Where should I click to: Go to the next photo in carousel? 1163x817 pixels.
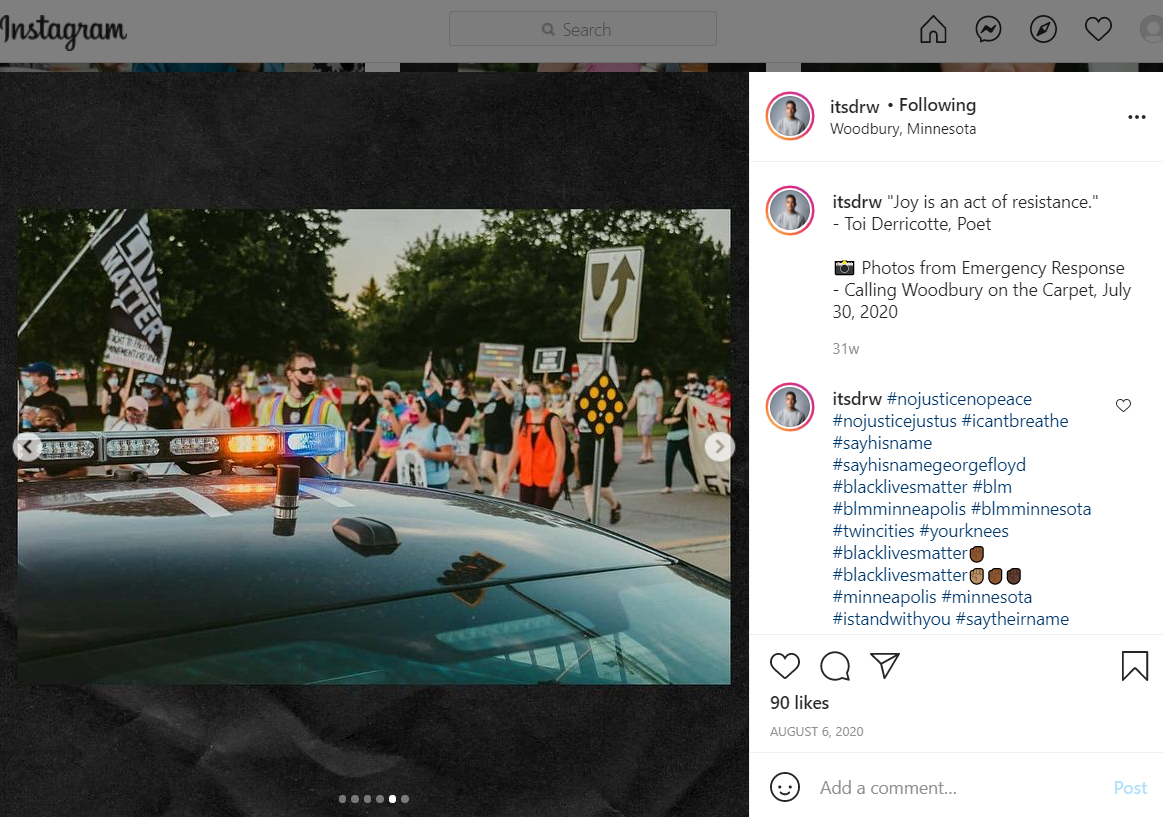719,447
